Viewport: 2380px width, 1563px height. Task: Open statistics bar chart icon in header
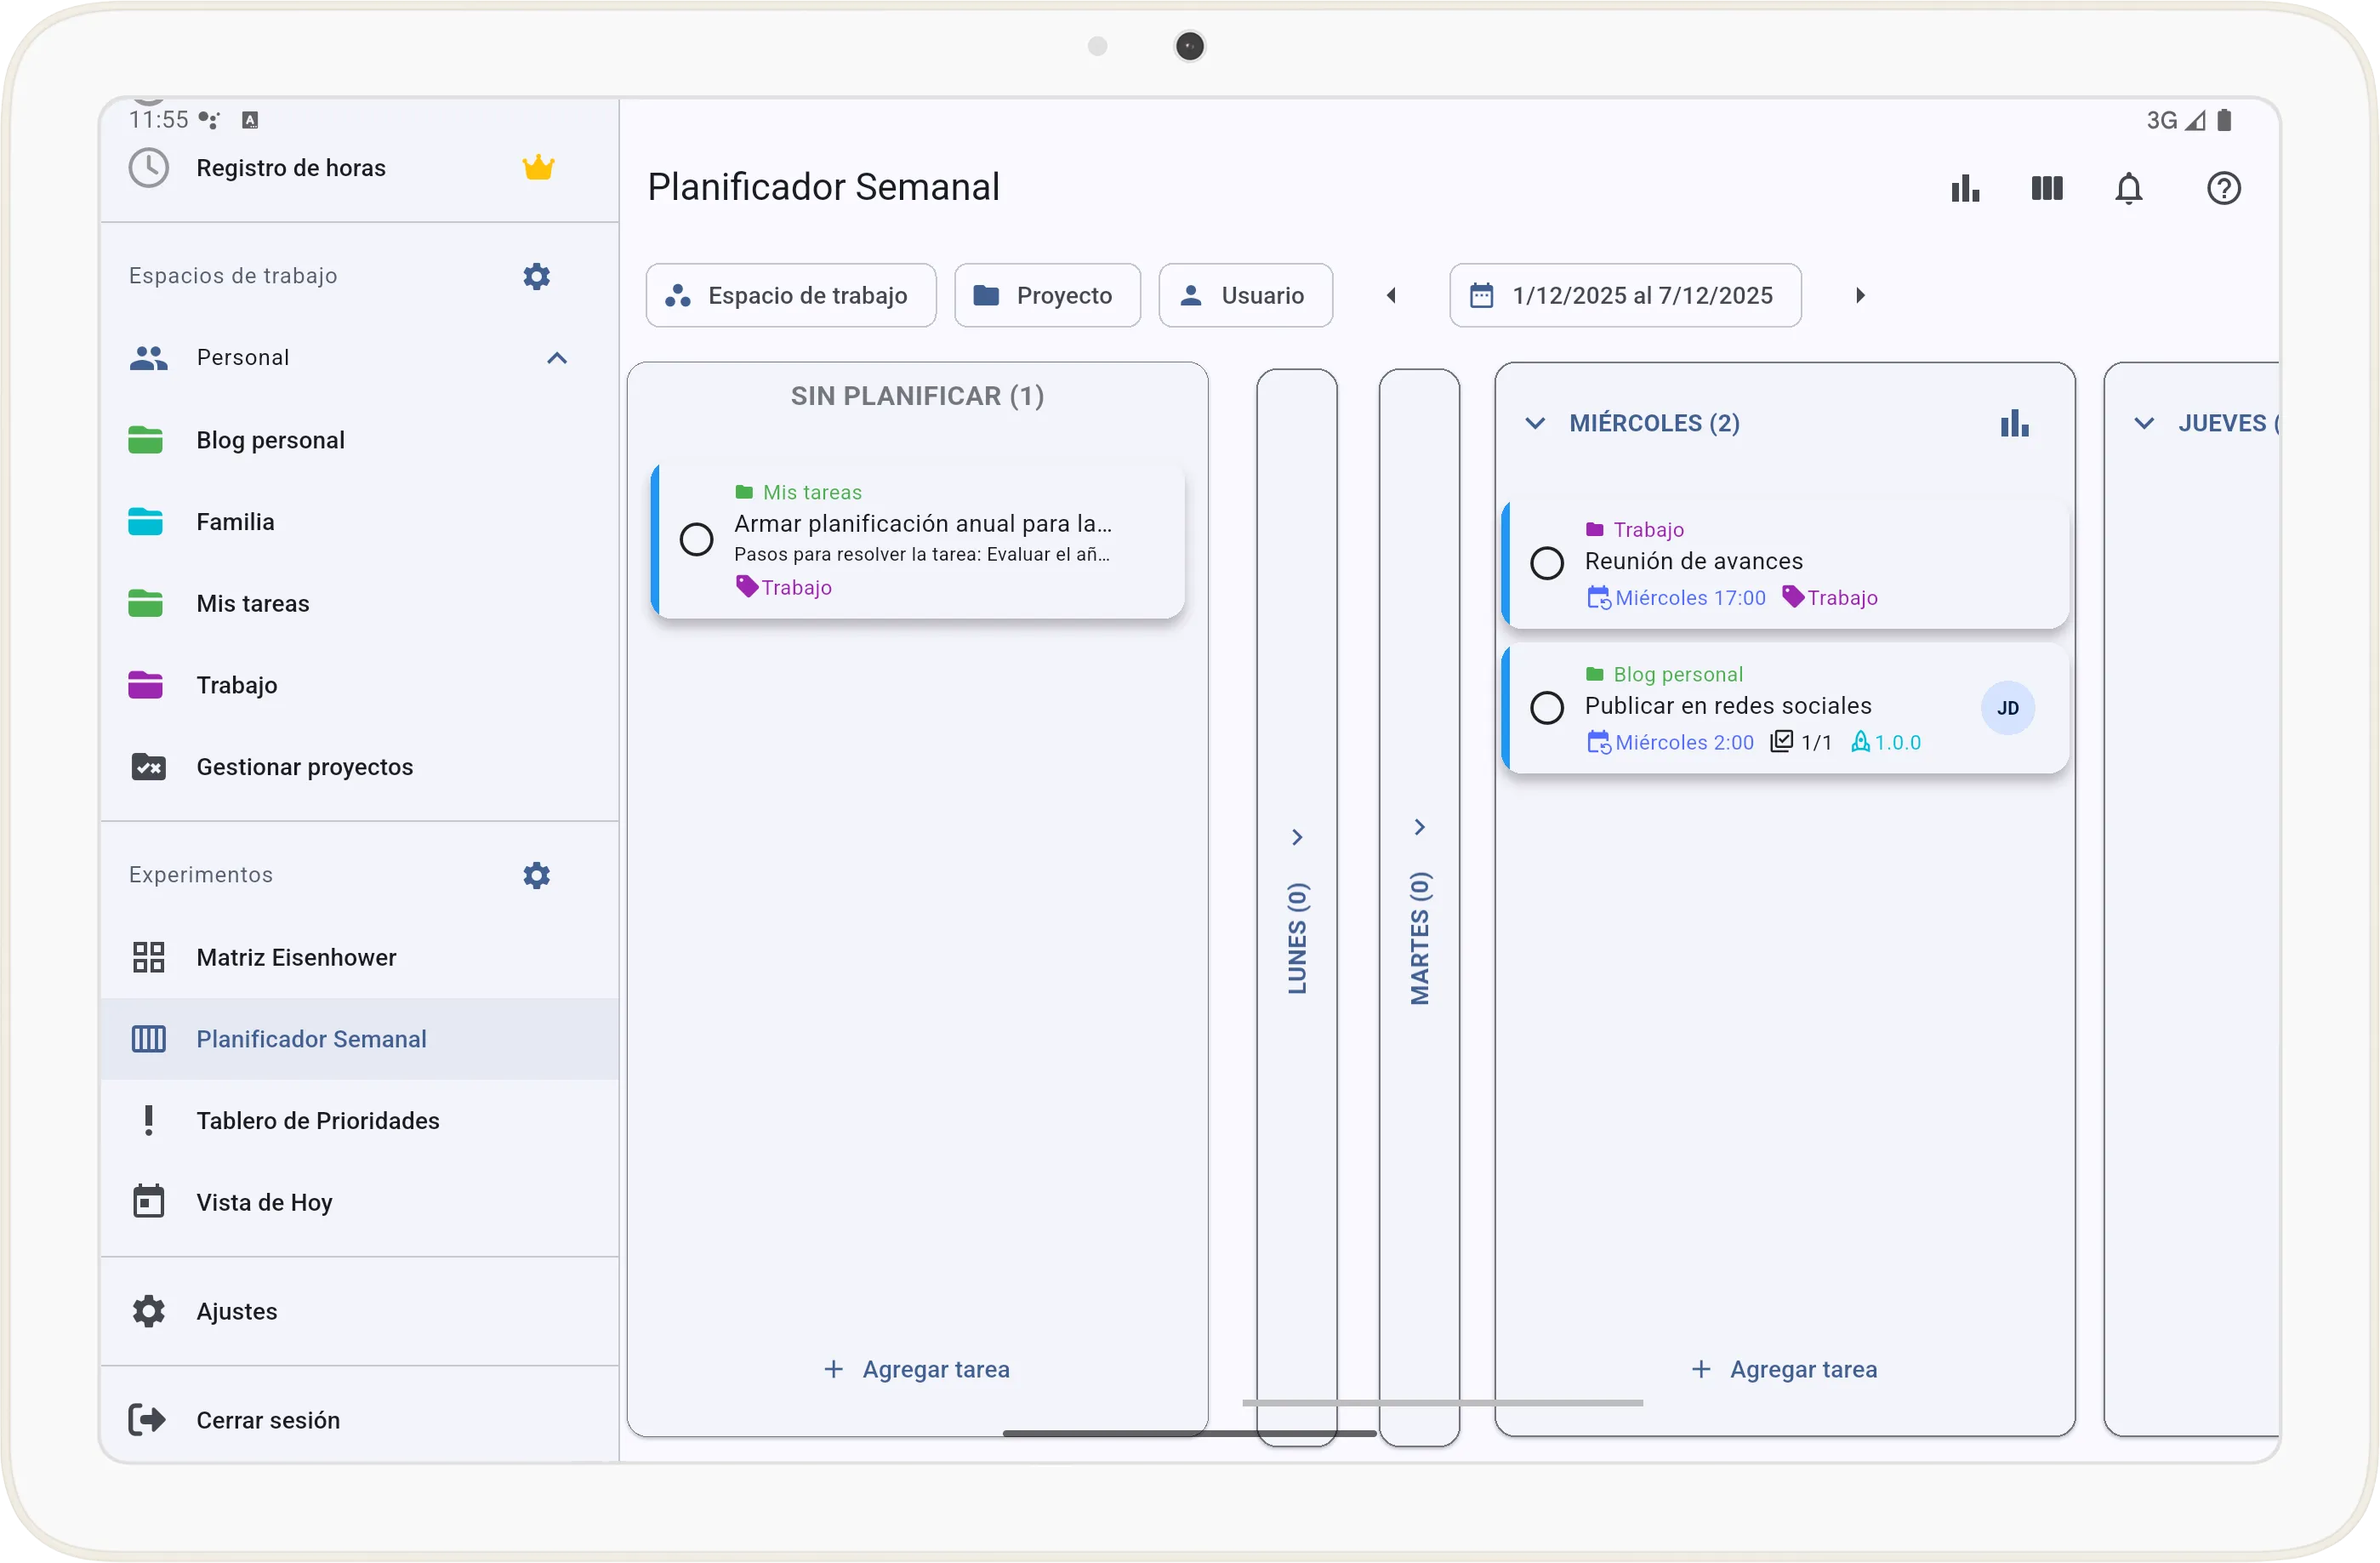point(1965,188)
